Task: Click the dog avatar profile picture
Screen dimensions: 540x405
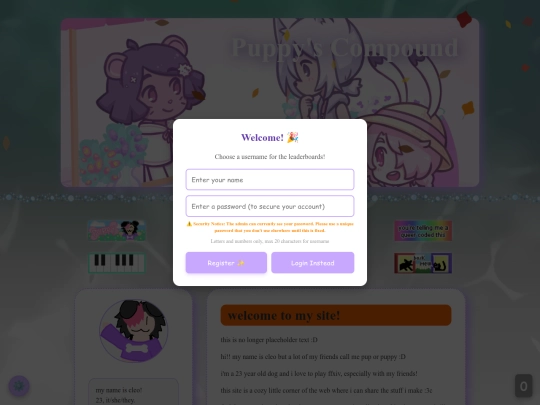Action: [x=134, y=331]
